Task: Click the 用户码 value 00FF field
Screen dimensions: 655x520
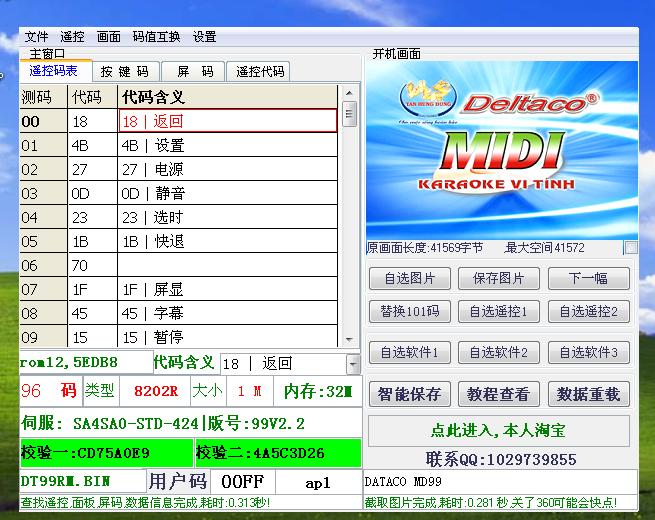Action: point(243,482)
